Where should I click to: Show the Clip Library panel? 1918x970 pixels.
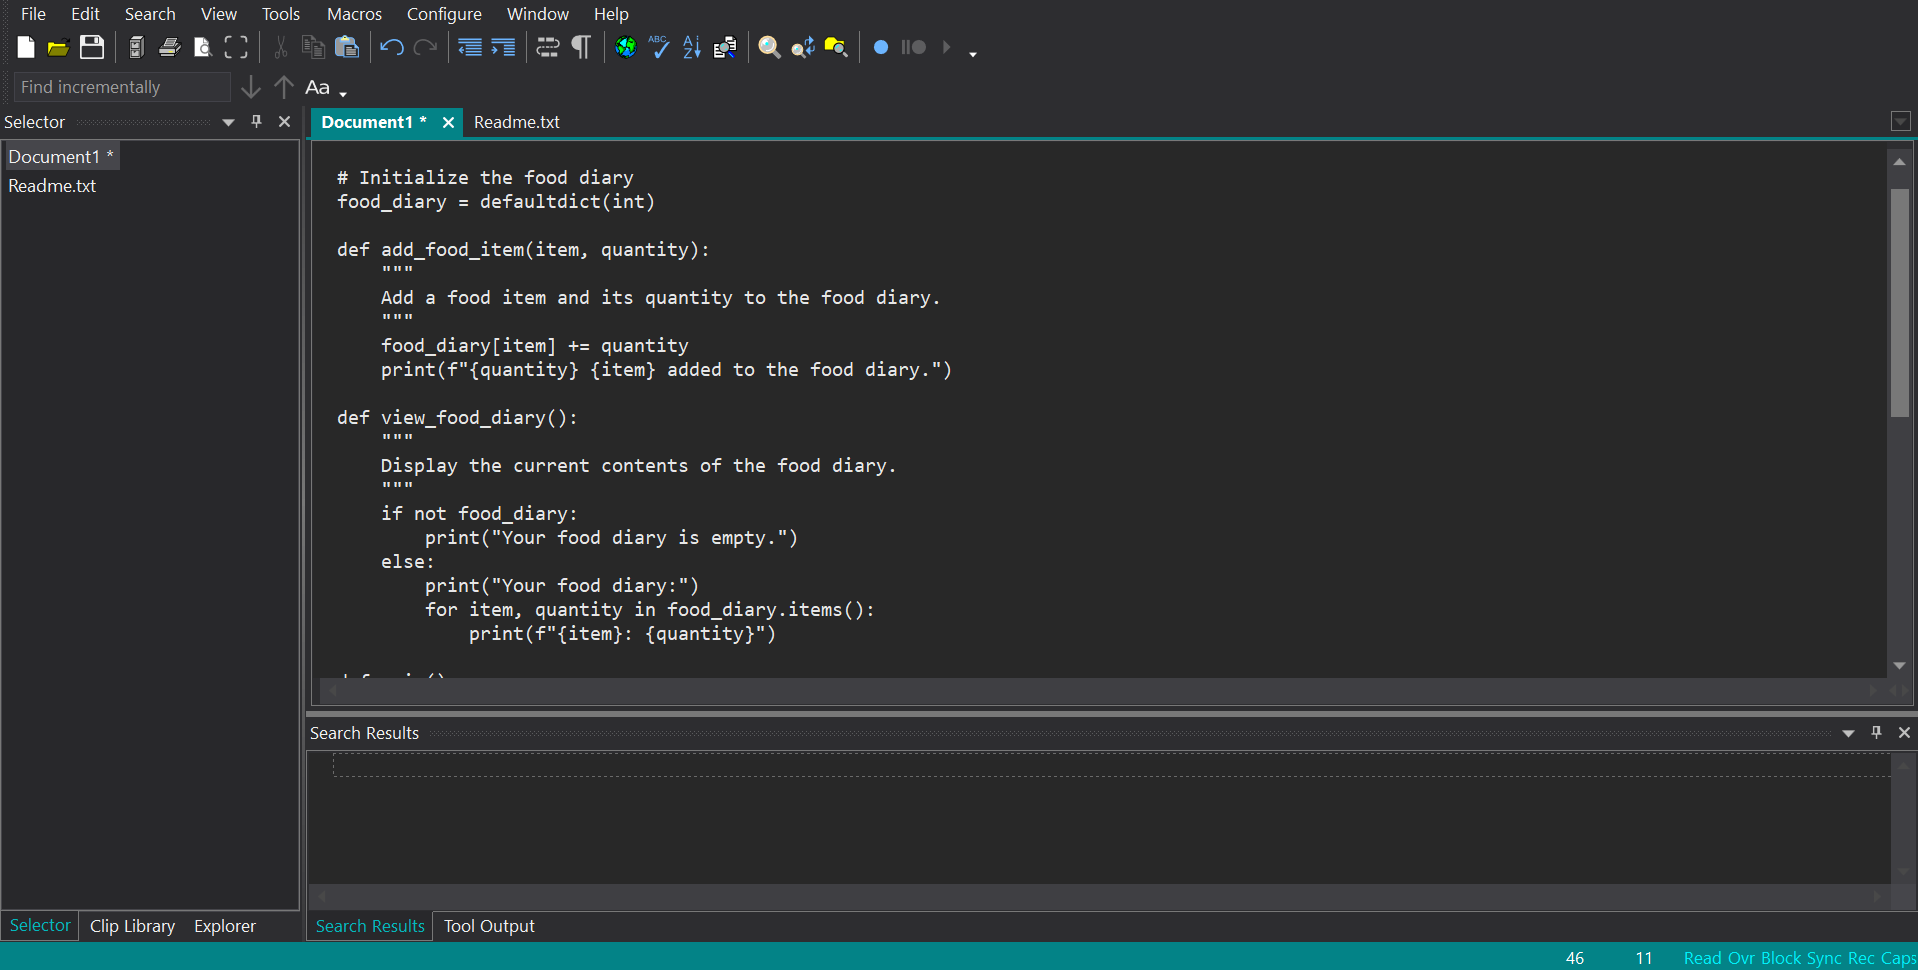tap(131, 926)
